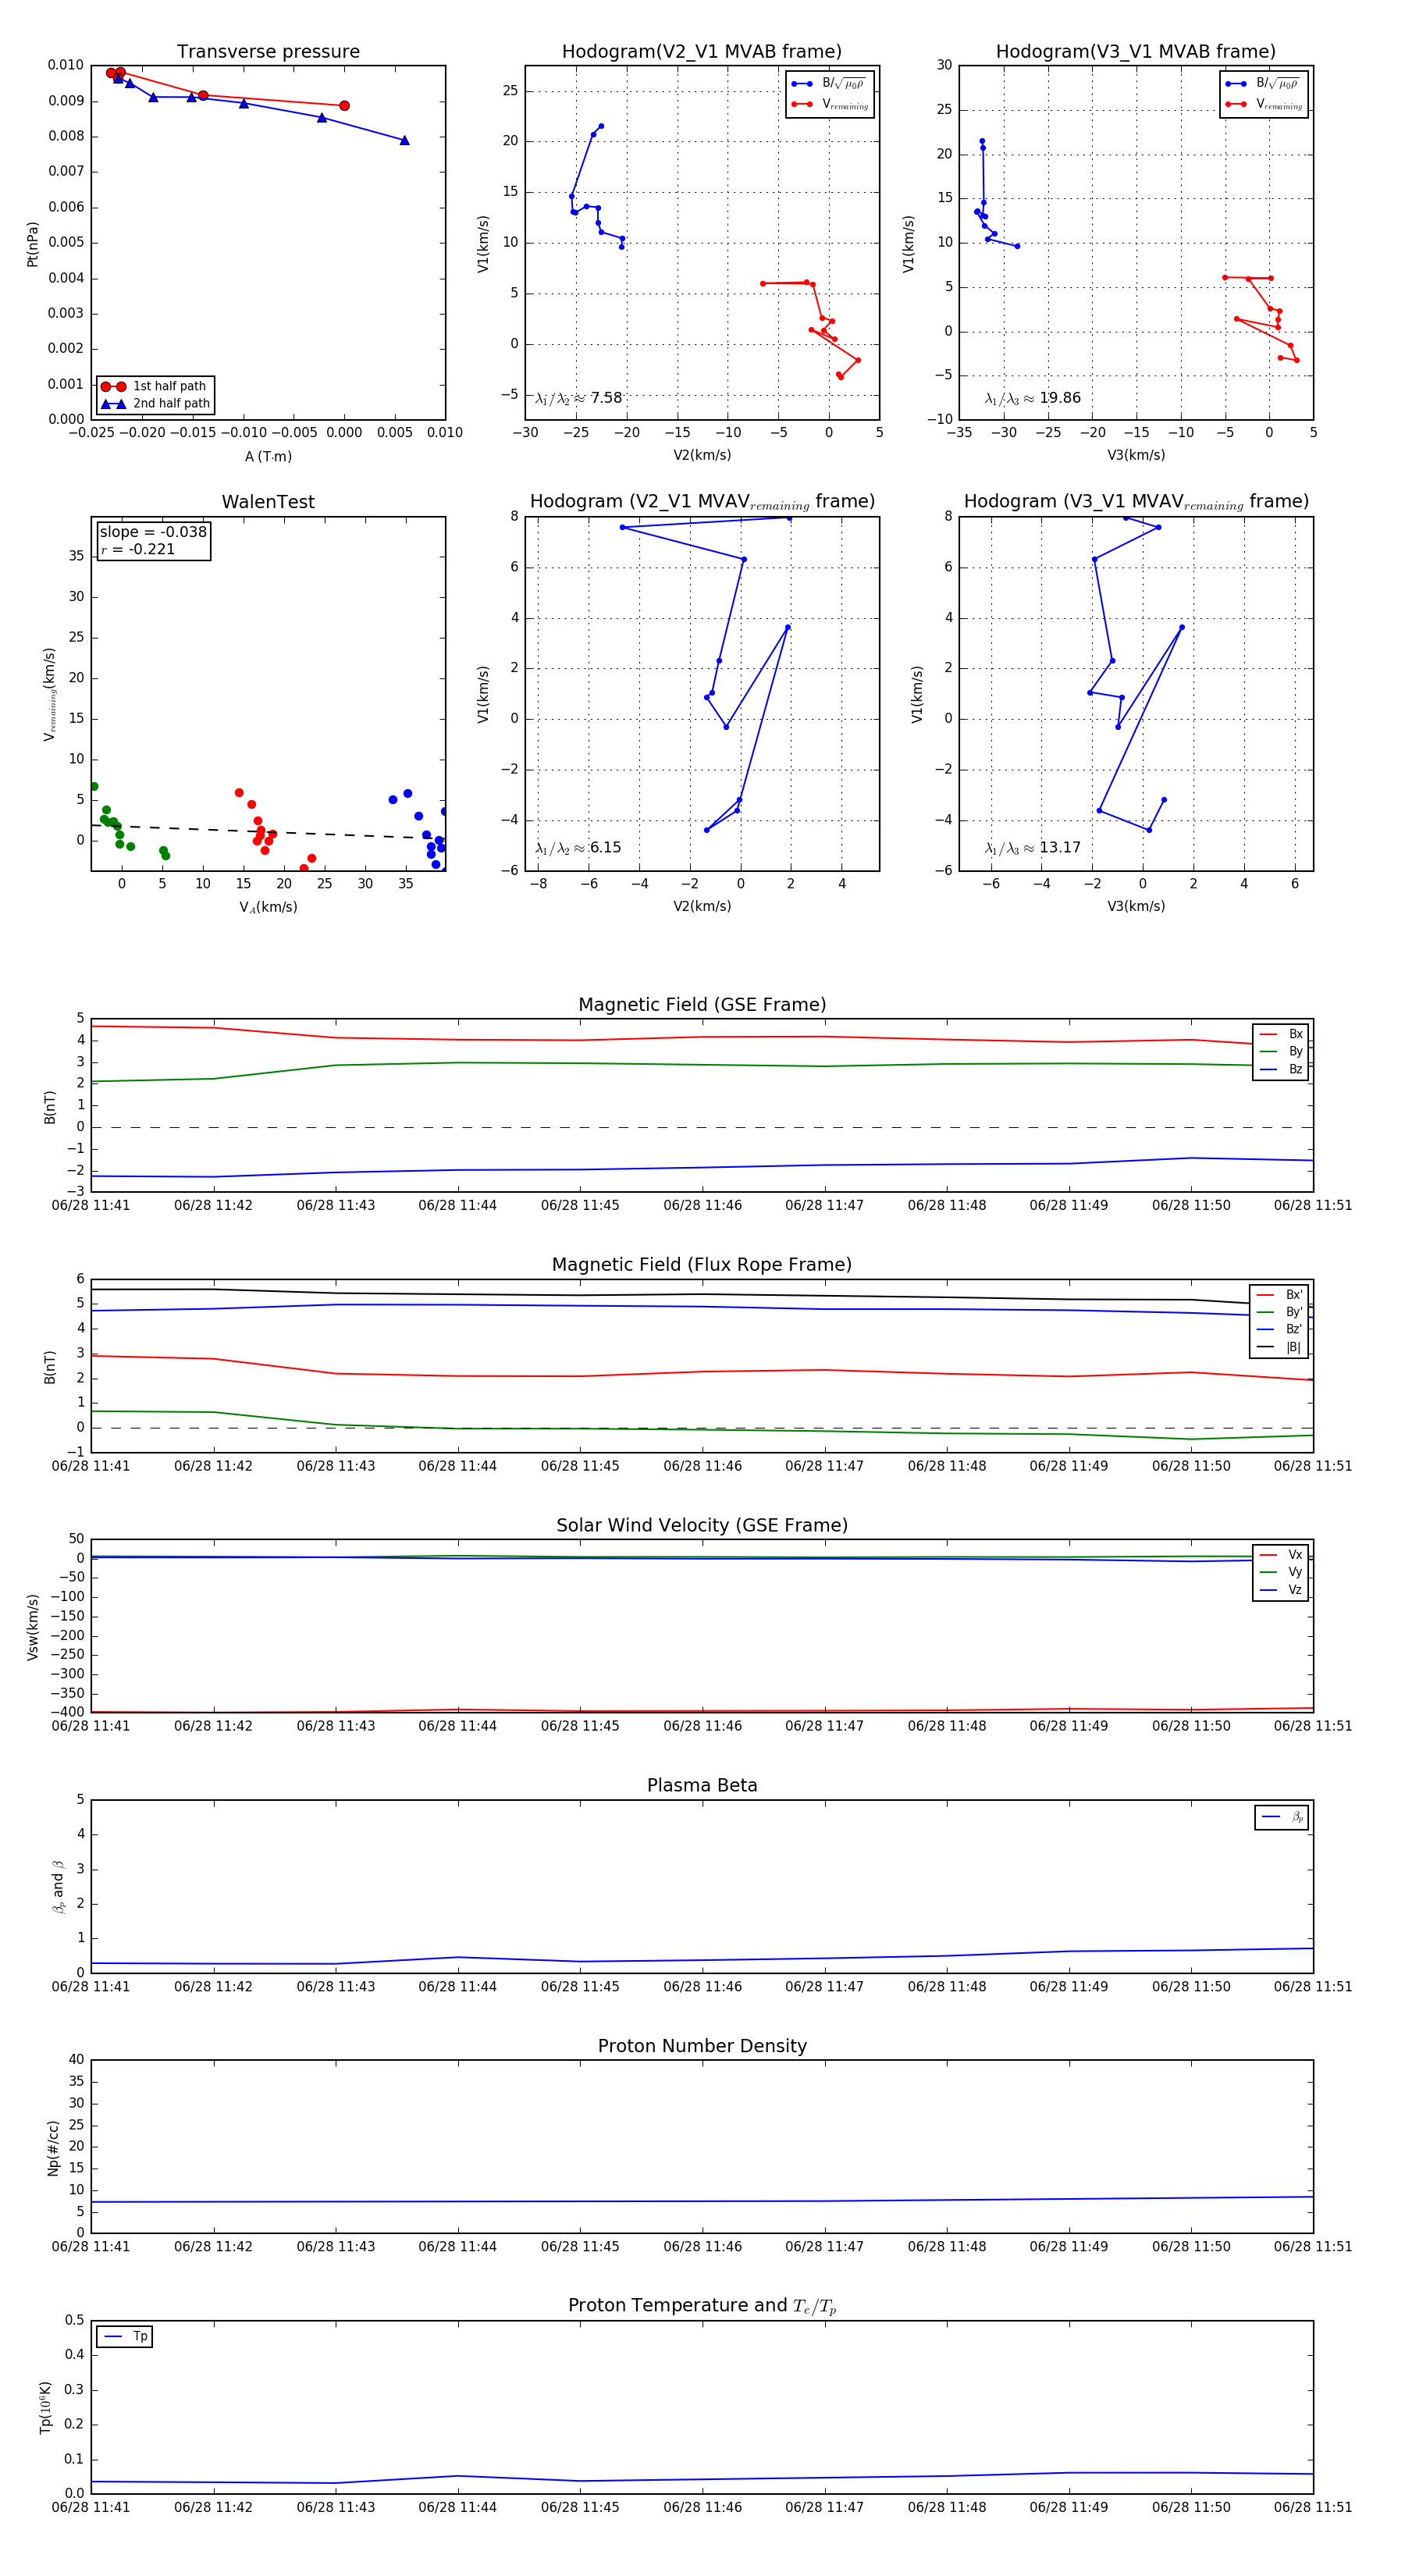
Task: Select the 'Vx' legend entry in velocity plot
Action: coord(1281,1555)
